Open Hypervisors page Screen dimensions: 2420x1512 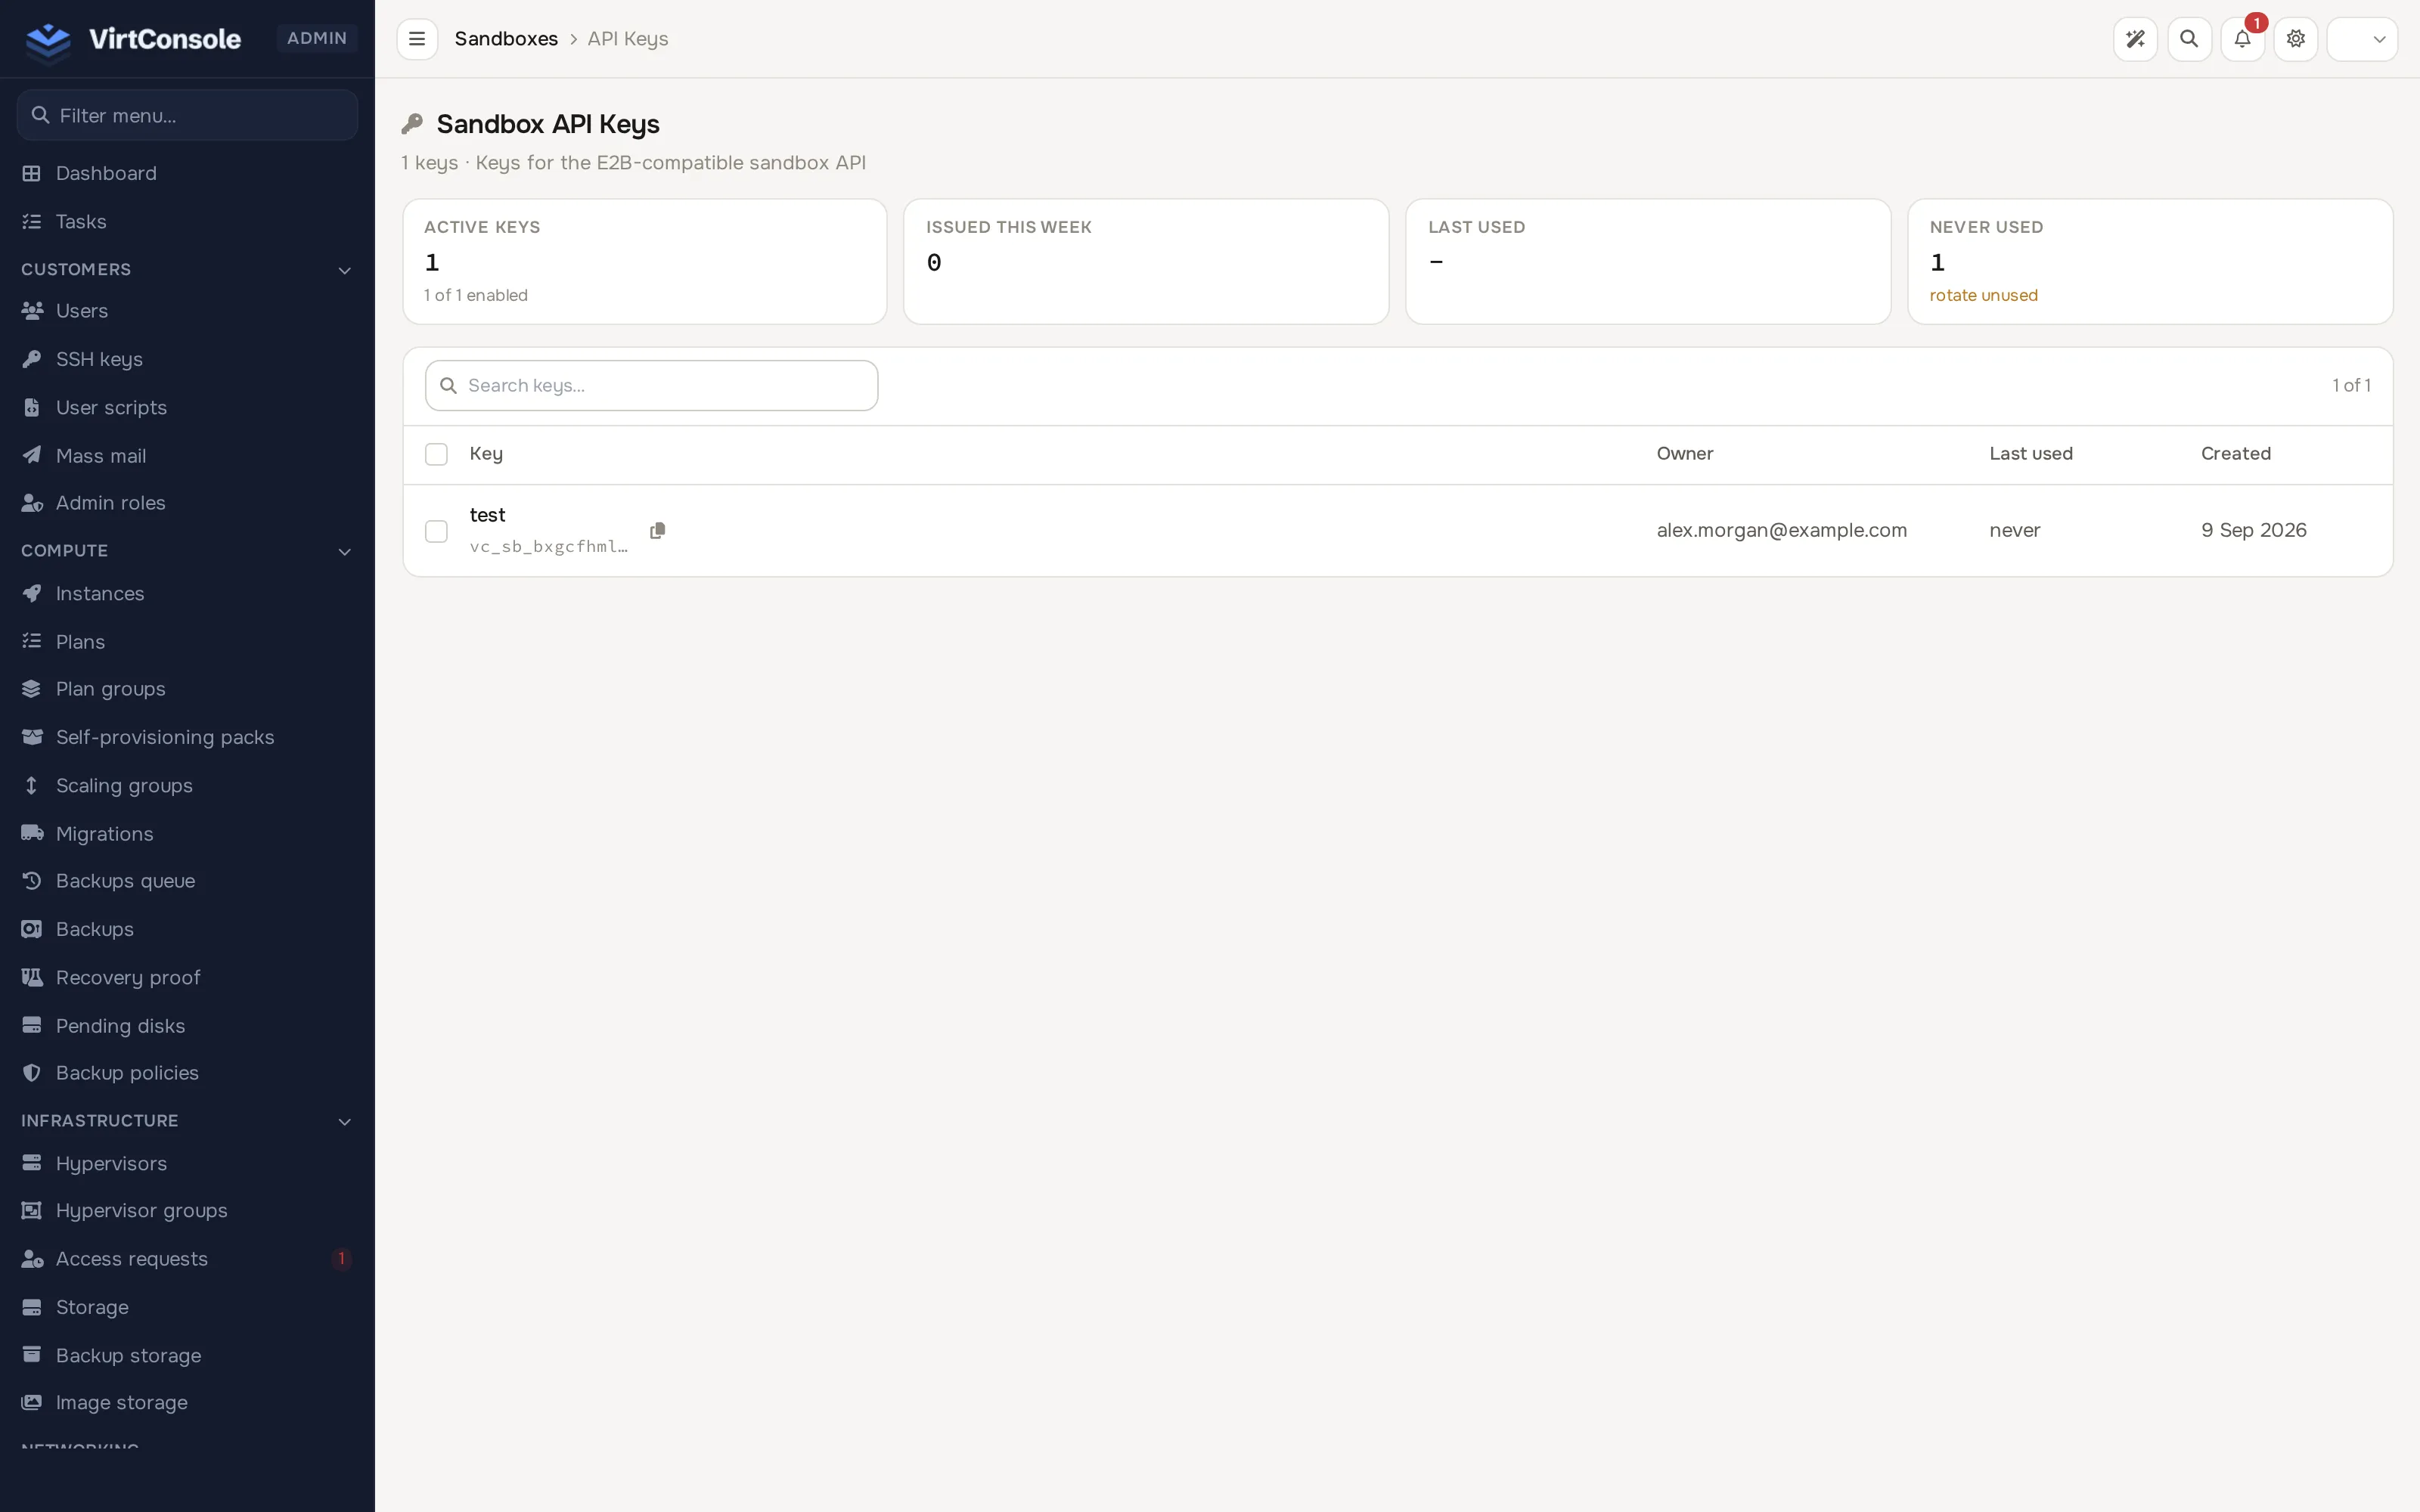[187, 1163]
